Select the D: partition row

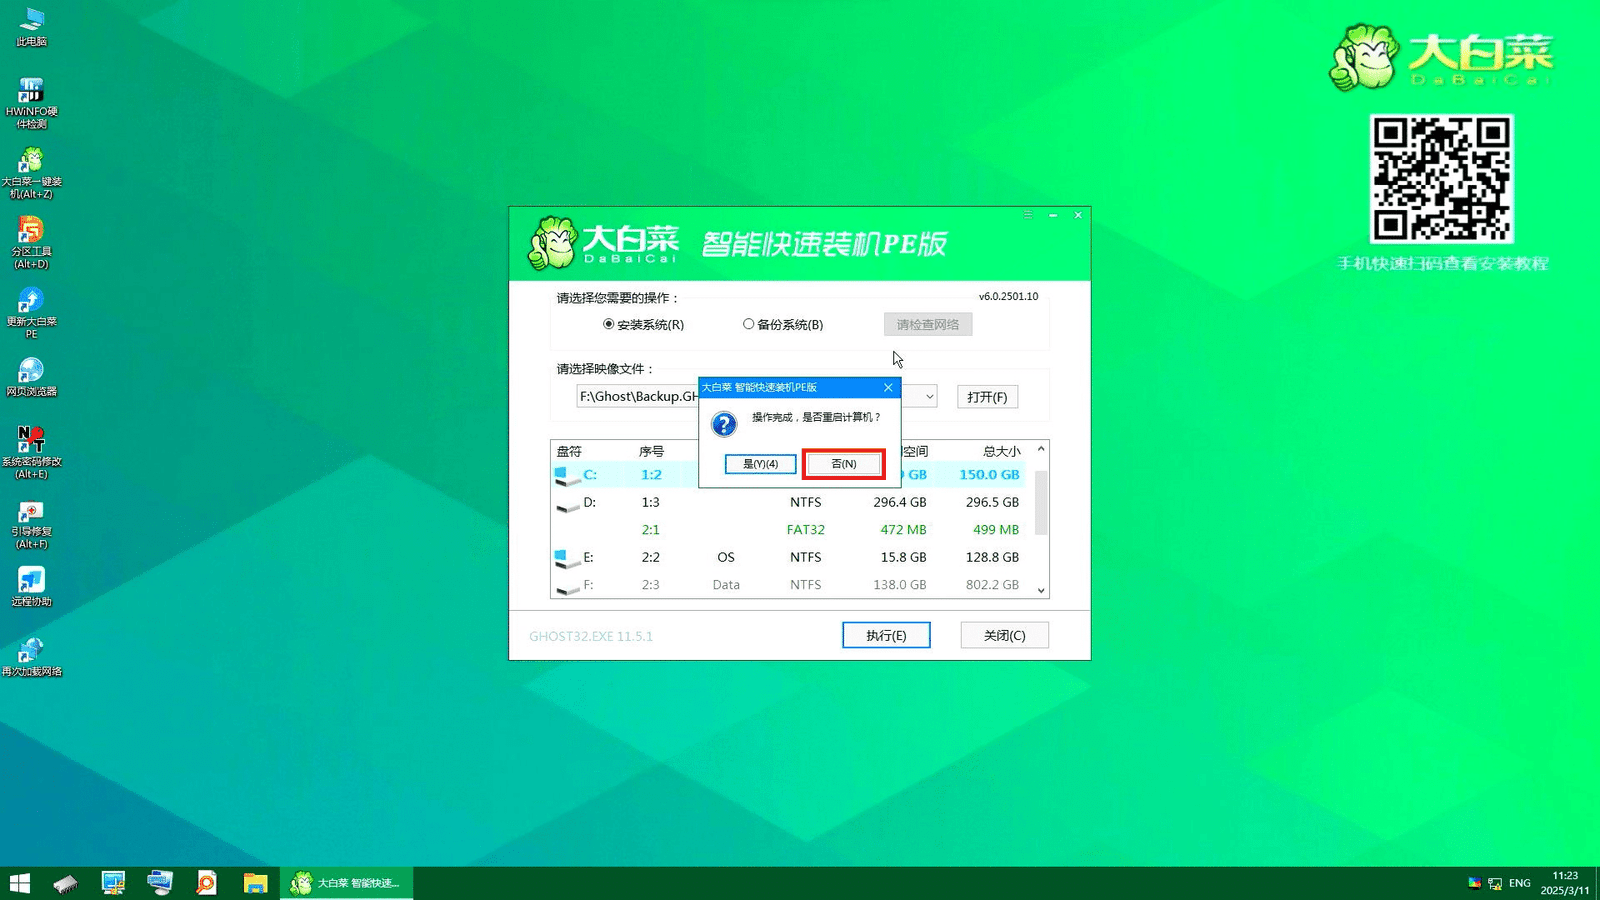[x=790, y=502]
